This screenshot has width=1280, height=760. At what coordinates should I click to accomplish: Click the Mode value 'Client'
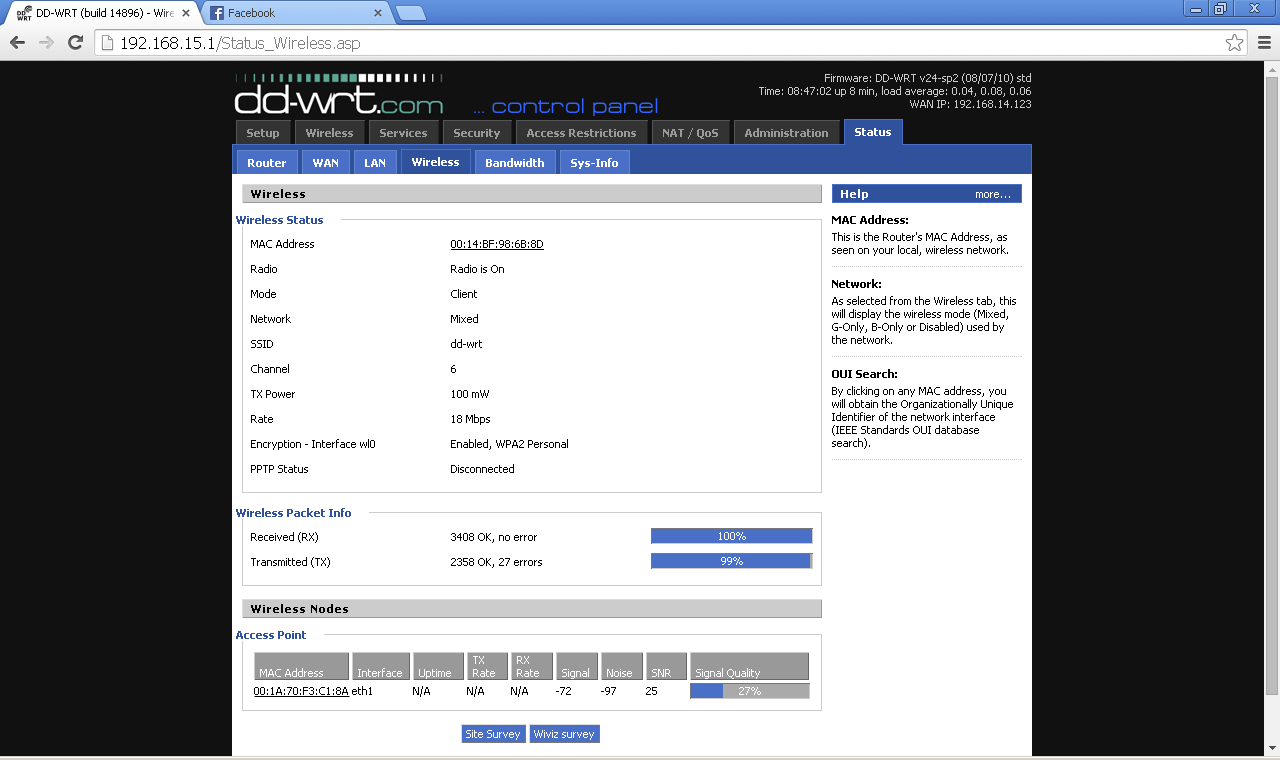pyautogui.click(x=464, y=294)
